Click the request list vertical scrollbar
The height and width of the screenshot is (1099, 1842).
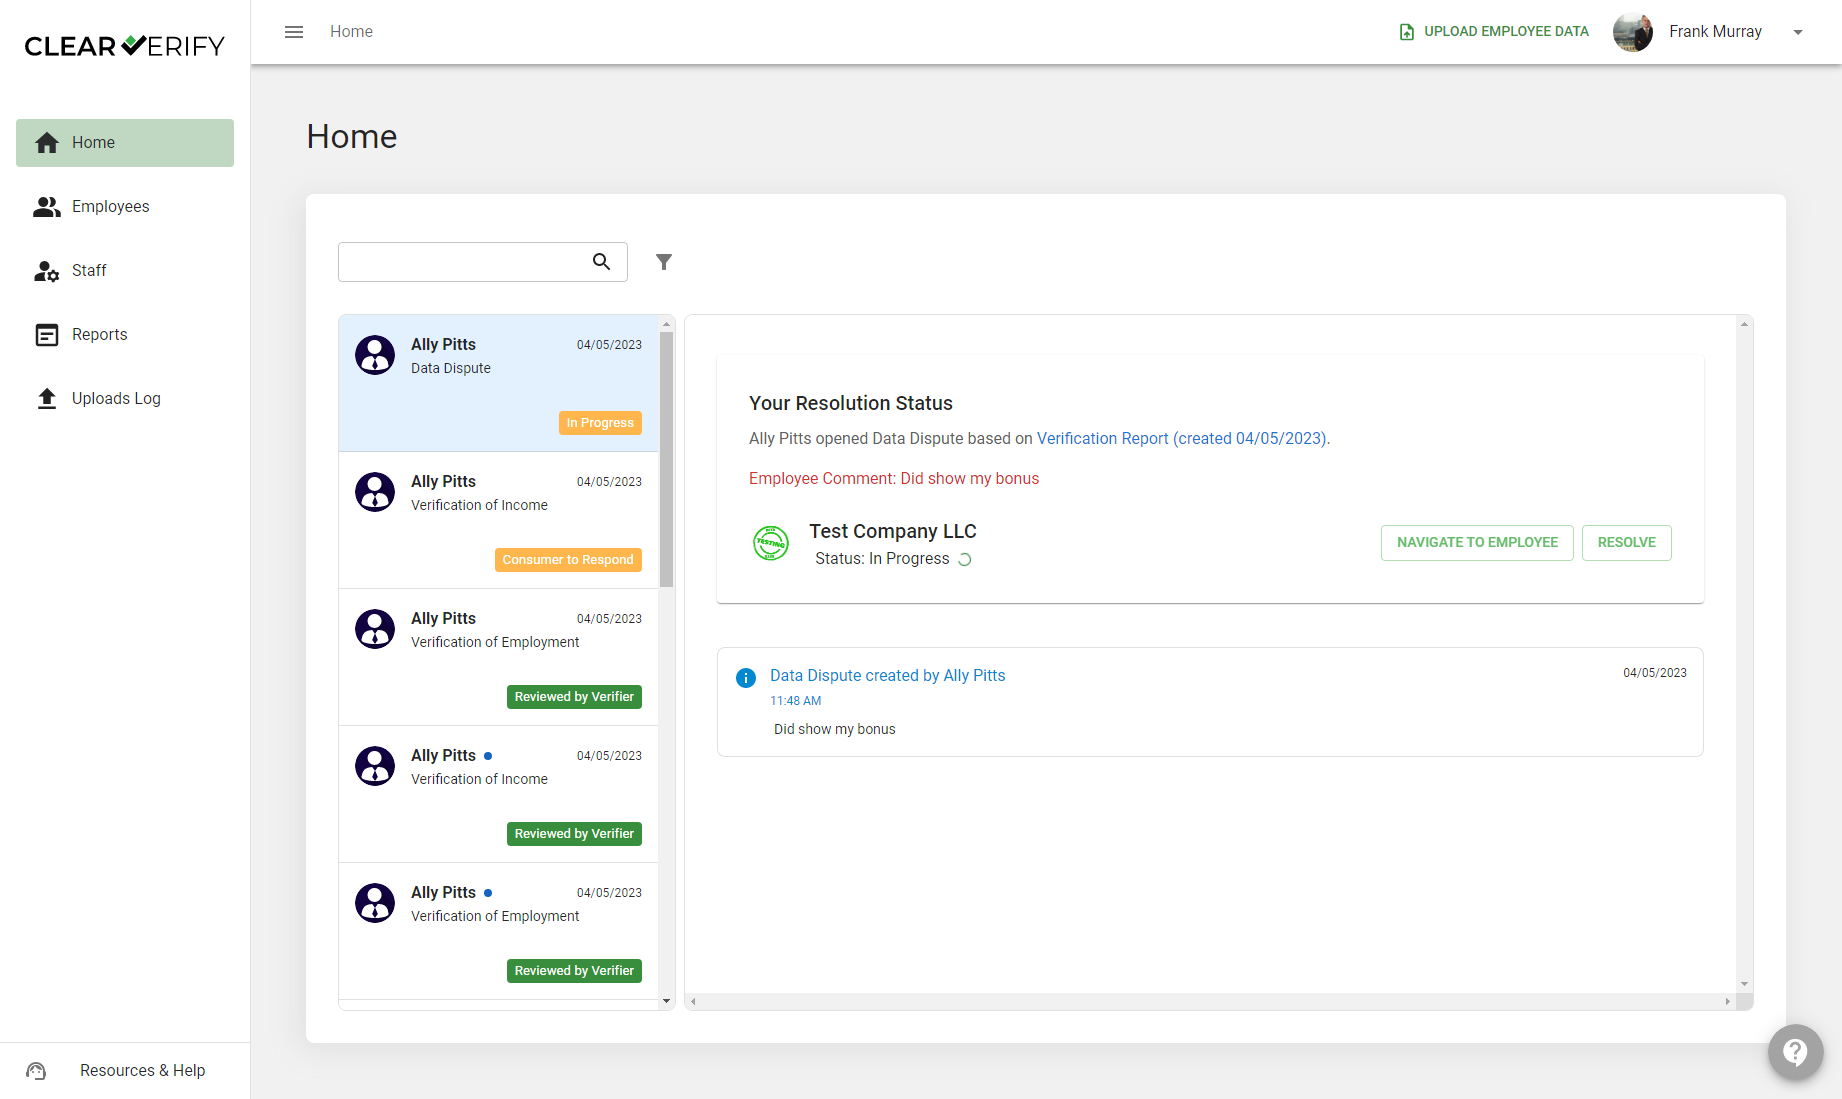[666, 460]
